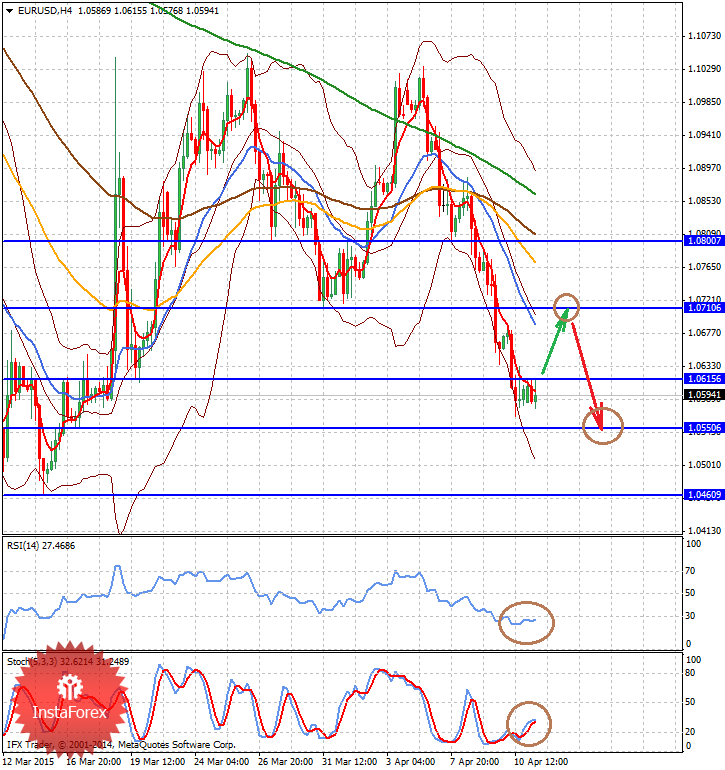Click the 31 Mar 12:00 time label
The height and width of the screenshot is (770, 725).
click(x=349, y=762)
